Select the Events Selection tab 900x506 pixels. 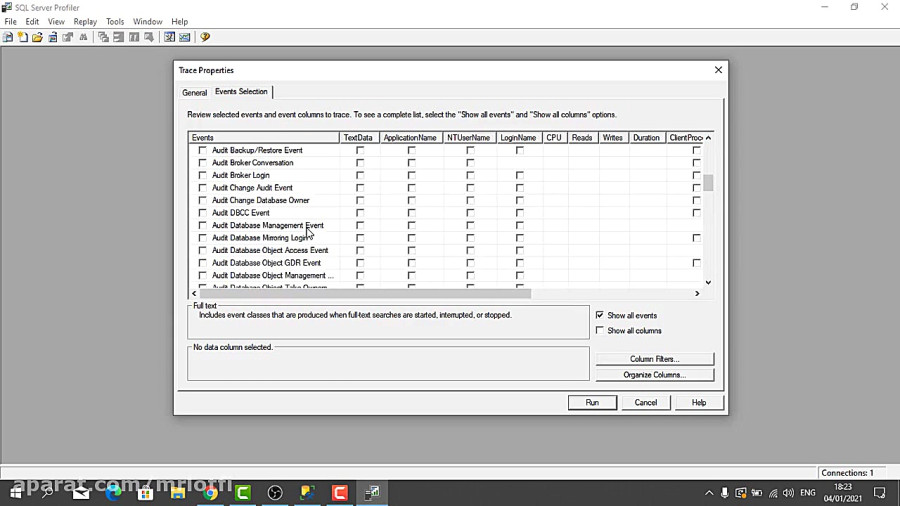click(241, 92)
